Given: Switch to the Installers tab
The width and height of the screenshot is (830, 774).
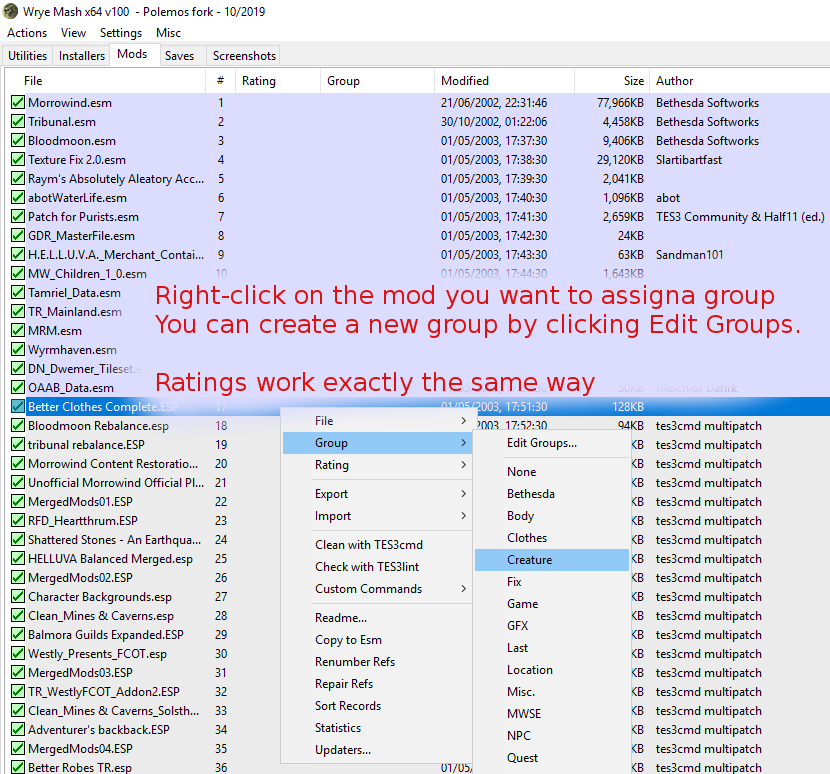Looking at the screenshot, I should coord(82,56).
